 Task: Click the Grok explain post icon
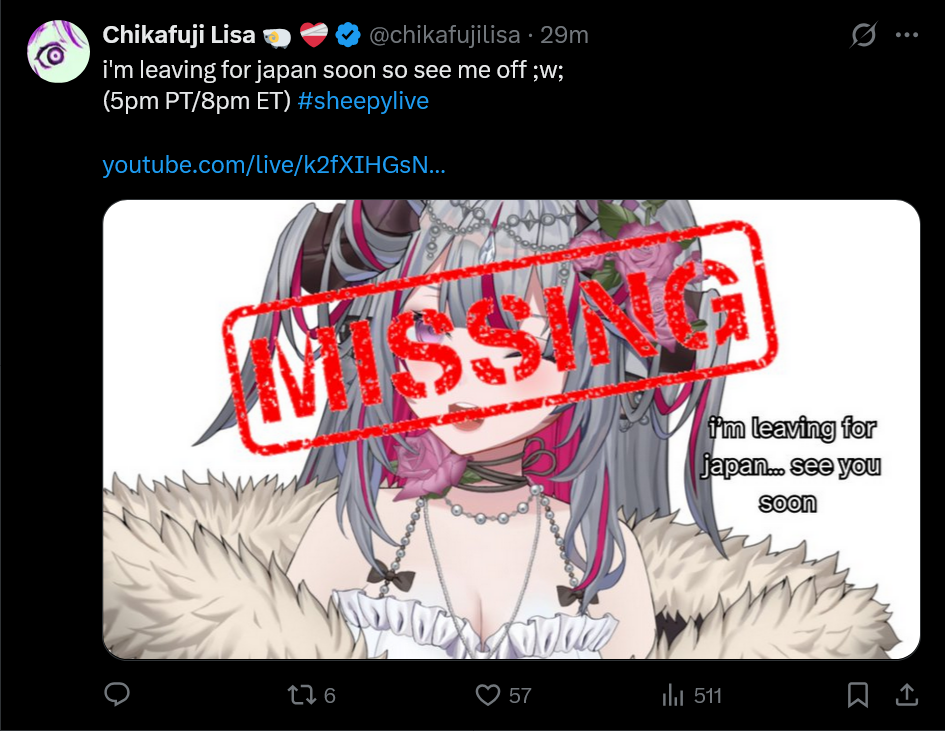[x=863, y=35]
